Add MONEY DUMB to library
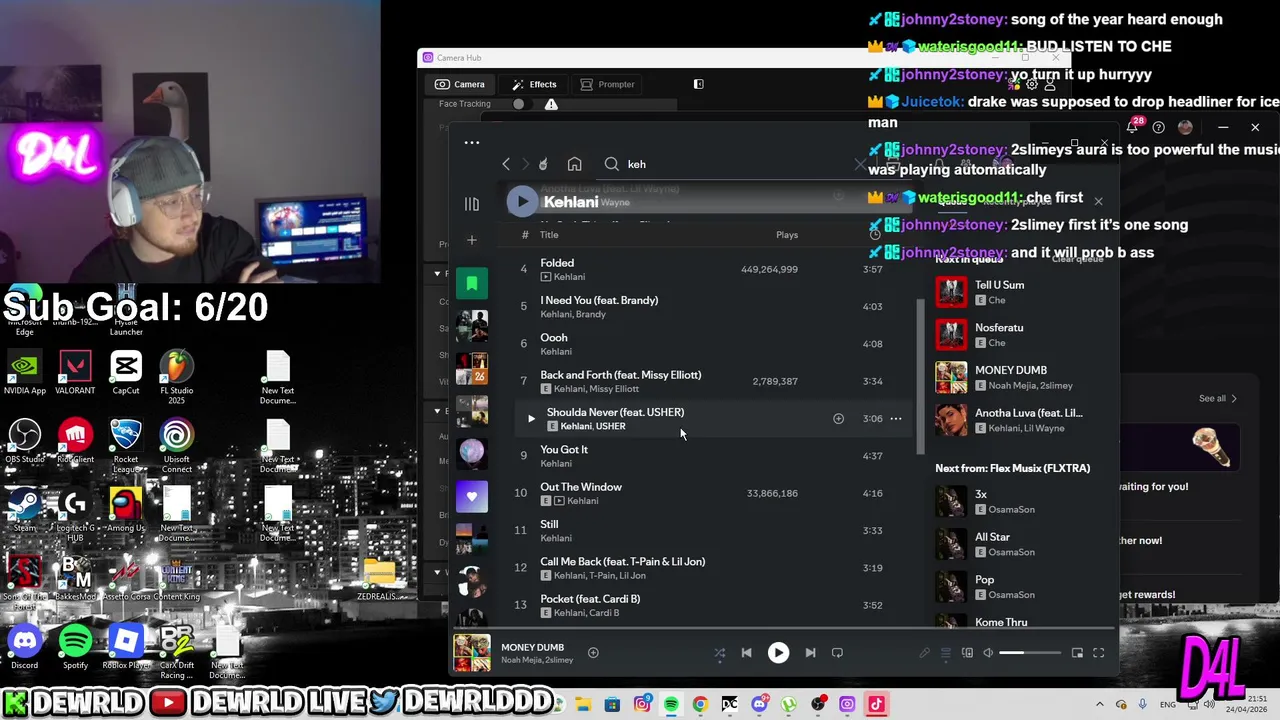1280x720 pixels. click(x=593, y=653)
